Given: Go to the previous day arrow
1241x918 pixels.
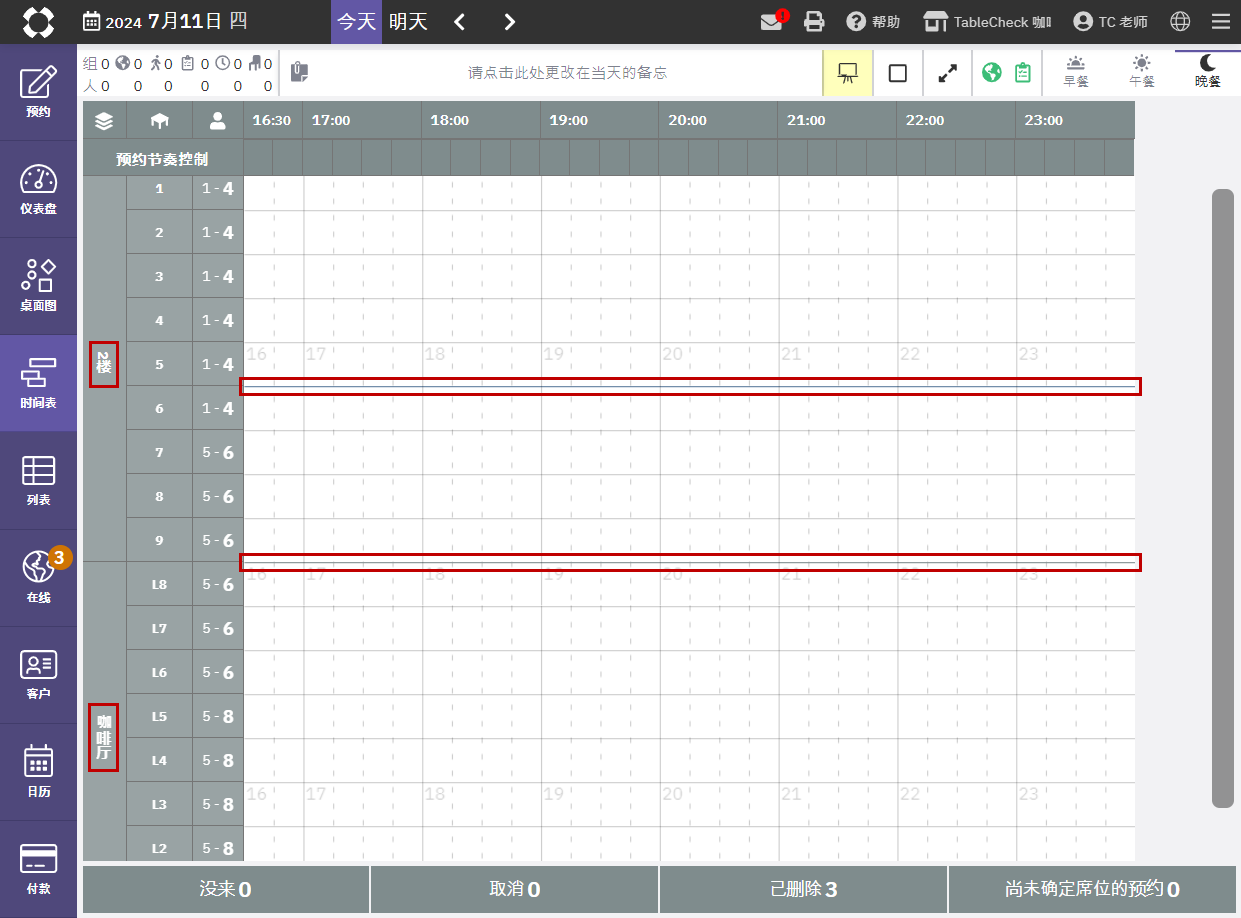Looking at the screenshot, I should [459, 22].
